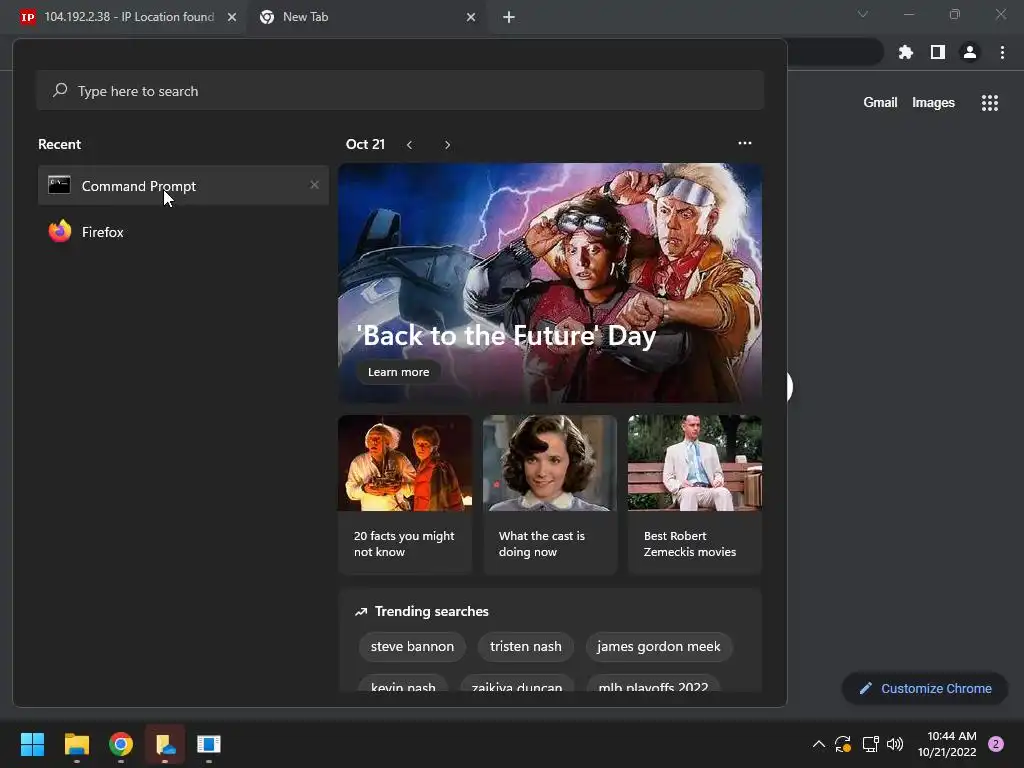Click Learn more on Back to the Future

point(398,372)
